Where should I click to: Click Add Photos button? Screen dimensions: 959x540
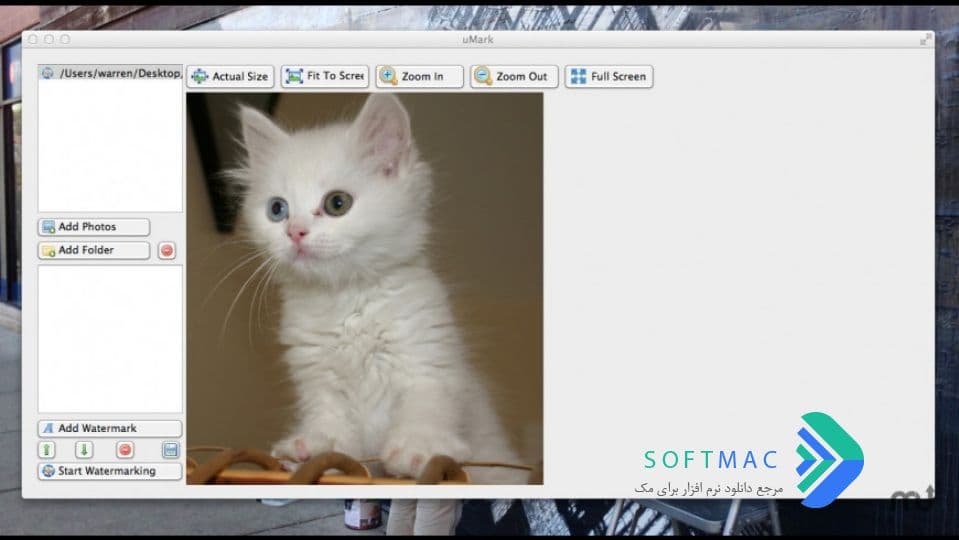94,227
